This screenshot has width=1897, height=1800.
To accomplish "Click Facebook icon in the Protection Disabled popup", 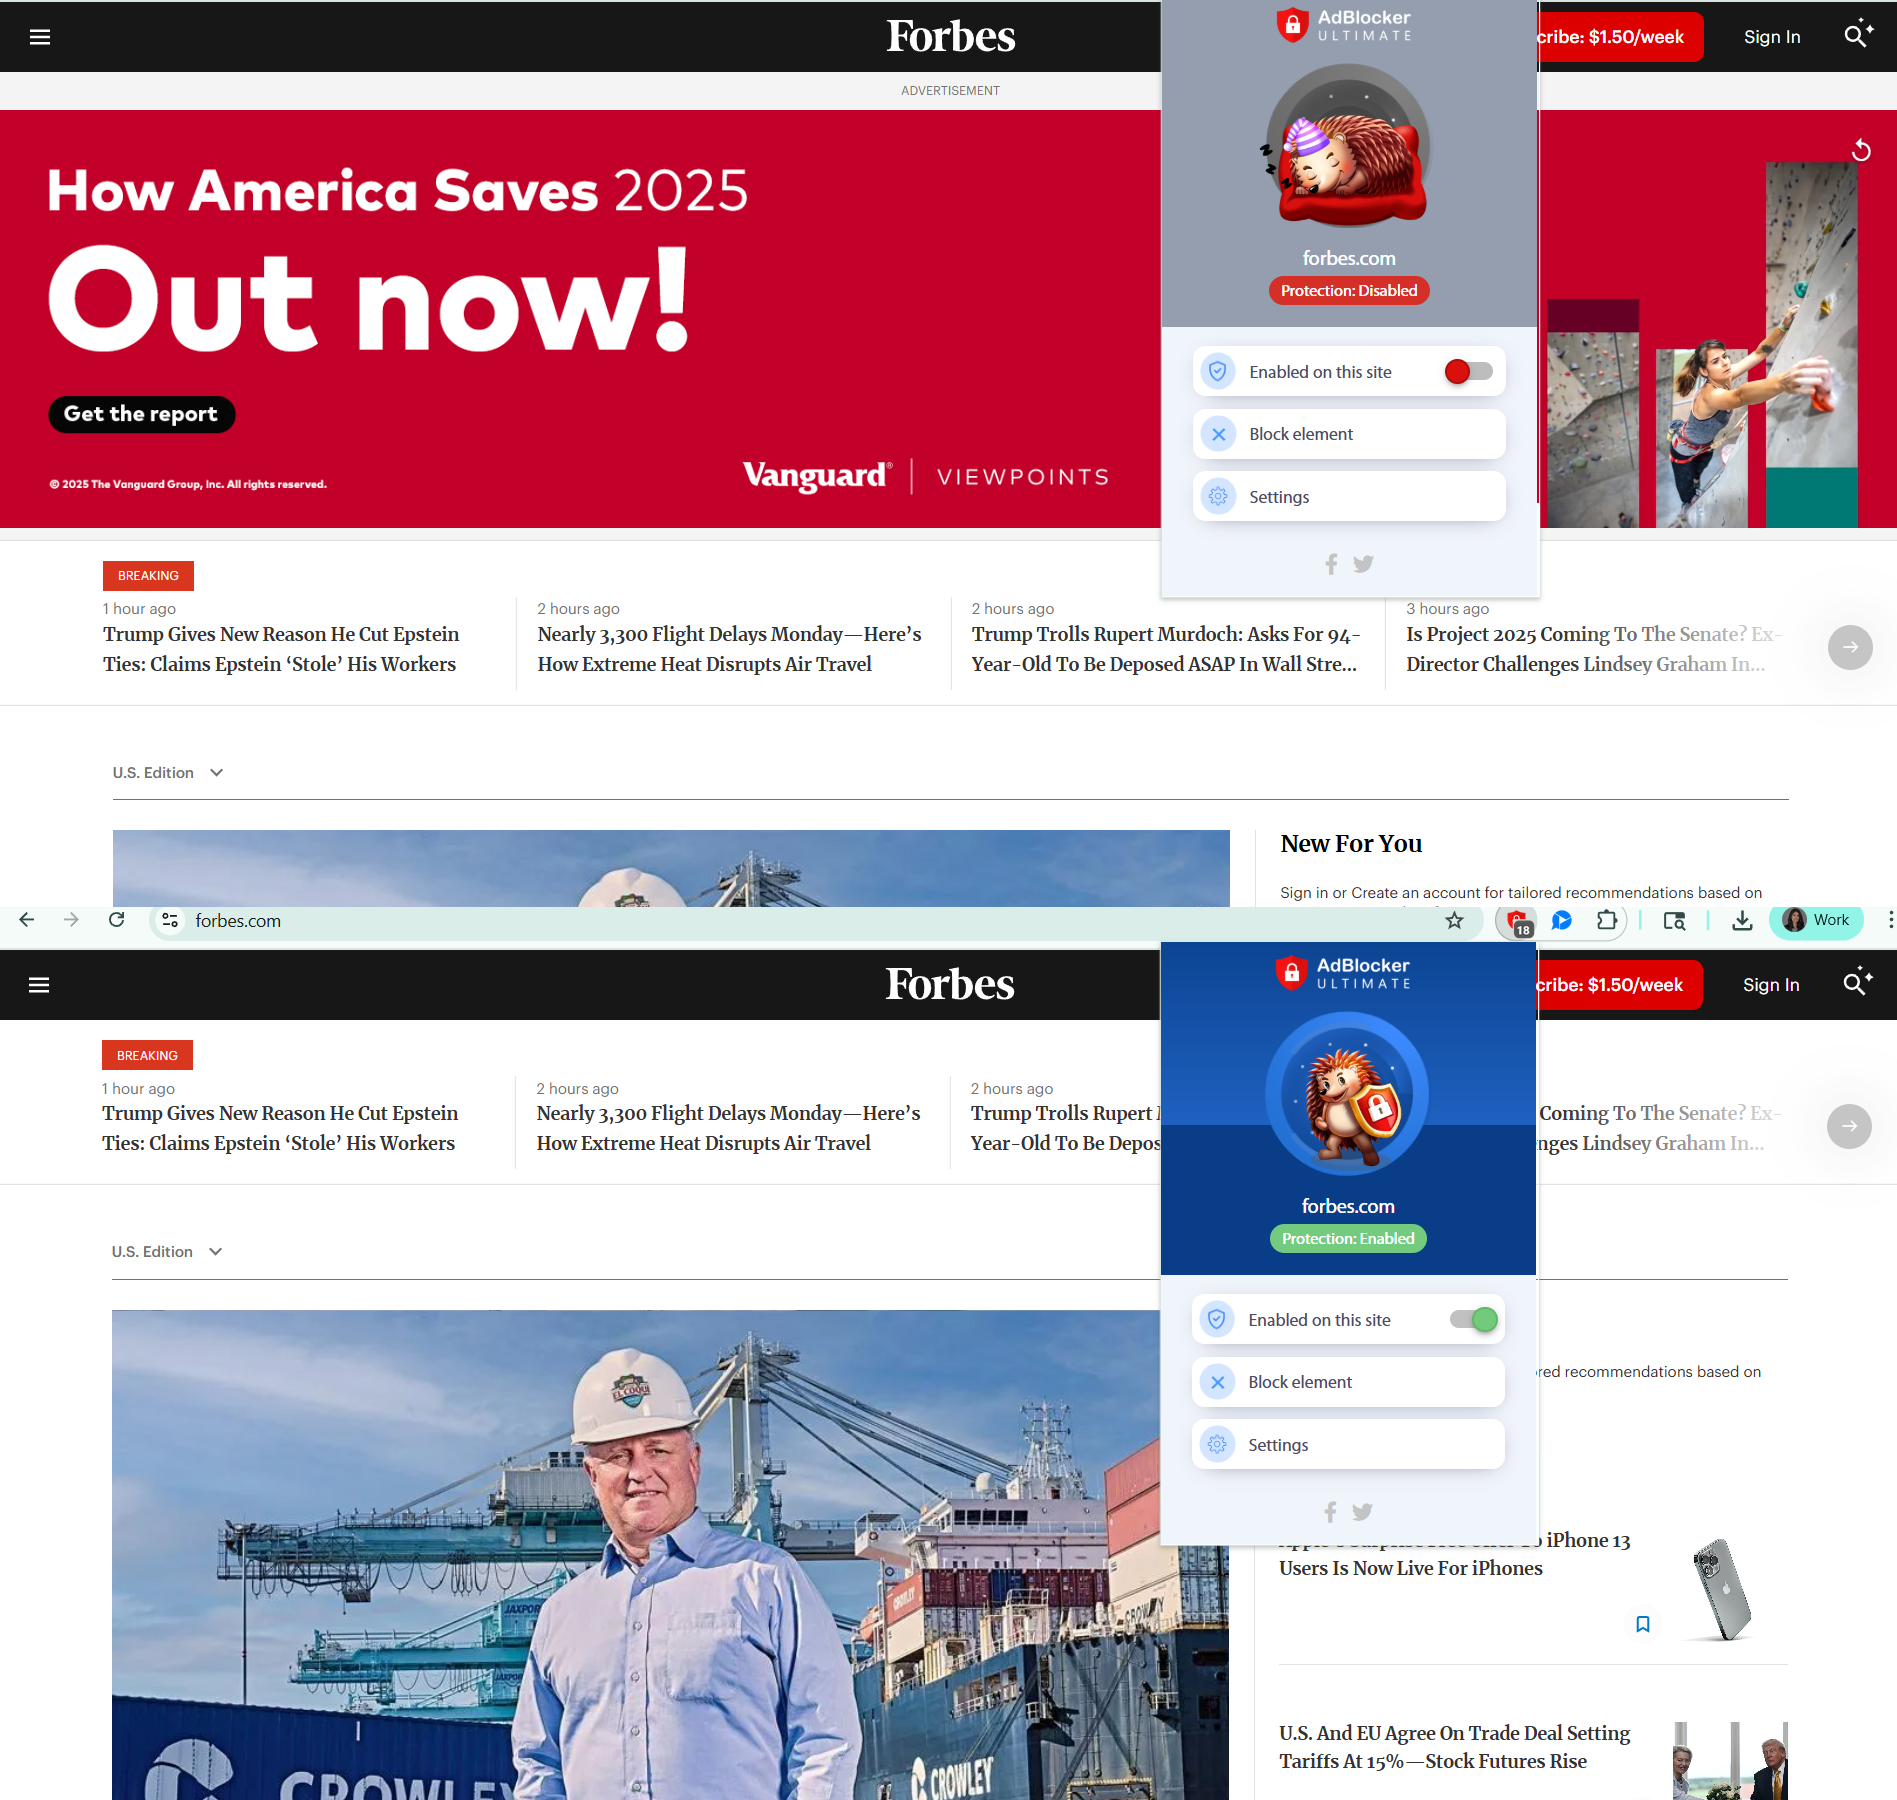I will [x=1331, y=564].
